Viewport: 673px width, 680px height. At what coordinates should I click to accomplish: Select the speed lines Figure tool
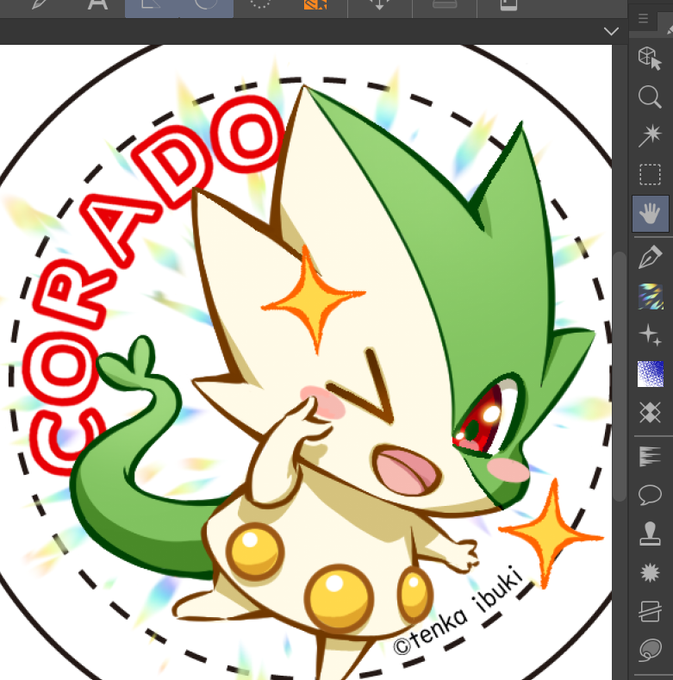click(x=650, y=456)
